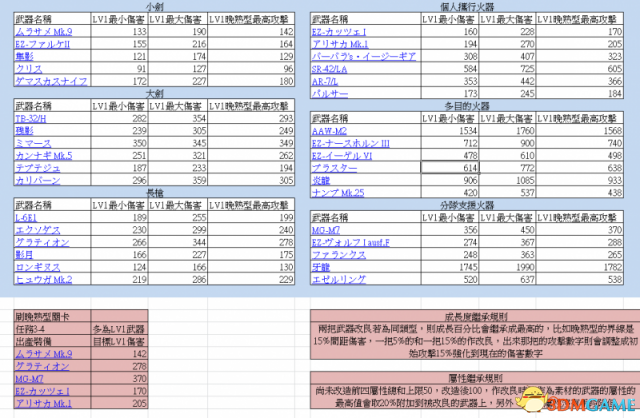
Task: Follow the EZ-ヴォルフ Iausf.F link
Action: click(351, 242)
